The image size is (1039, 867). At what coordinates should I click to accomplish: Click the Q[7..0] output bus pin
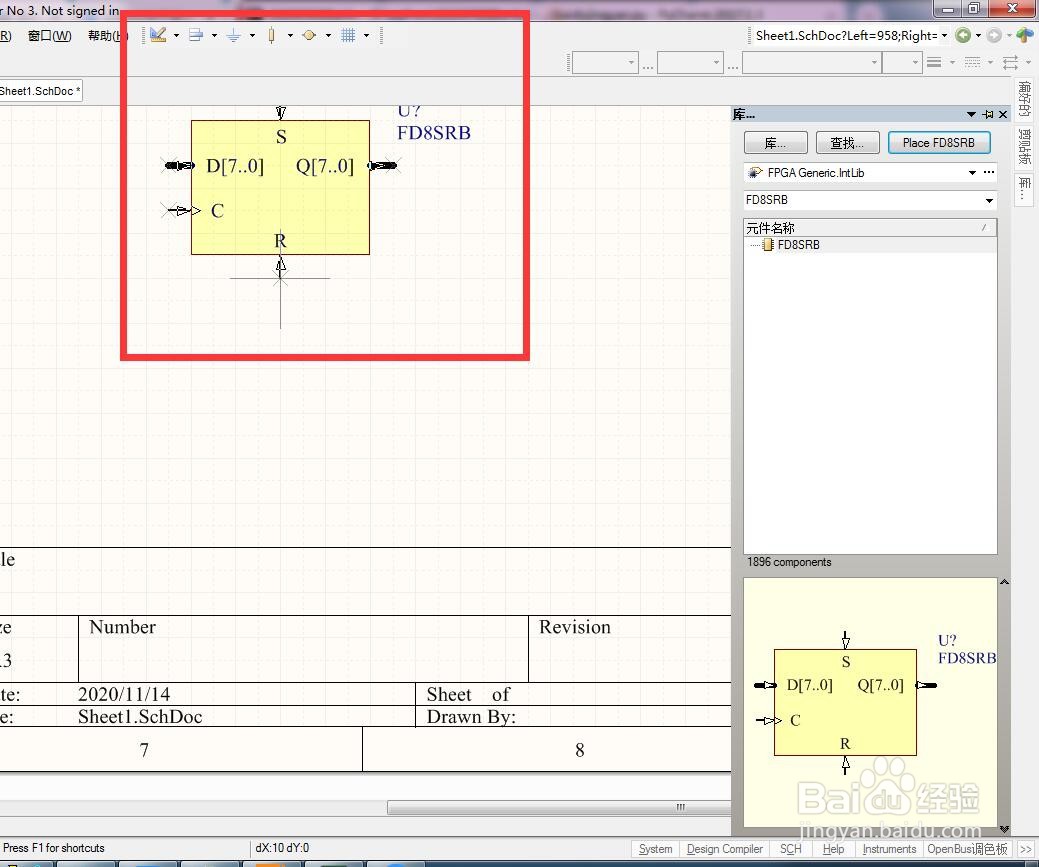[384, 165]
